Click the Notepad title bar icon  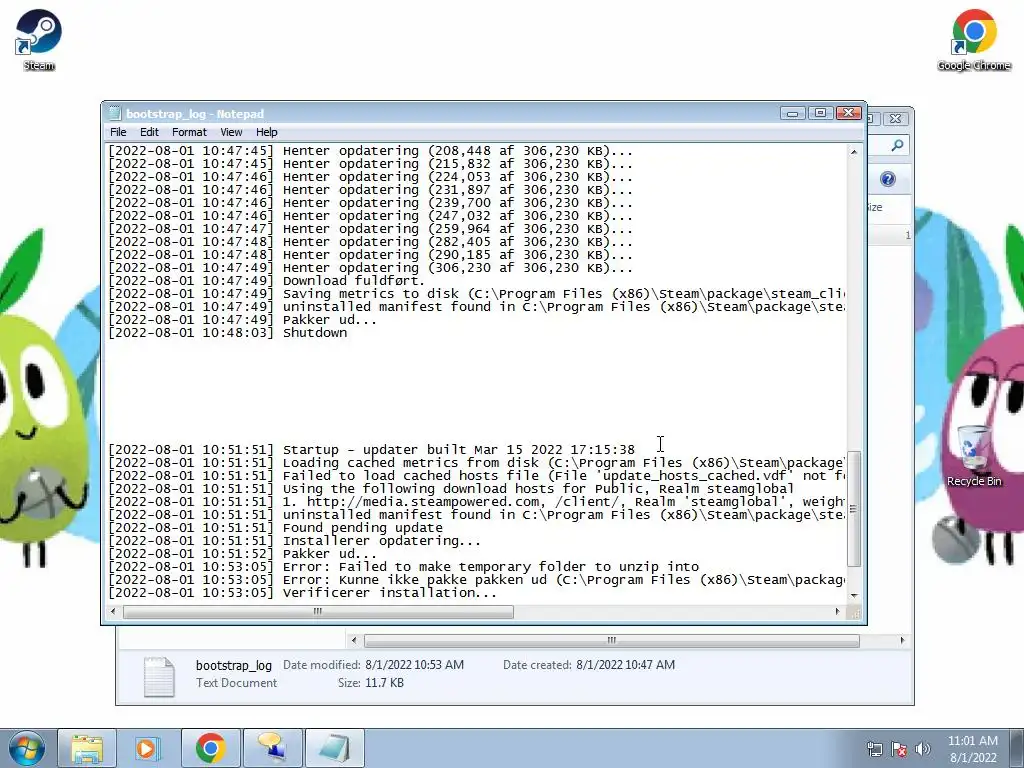(x=115, y=114)
